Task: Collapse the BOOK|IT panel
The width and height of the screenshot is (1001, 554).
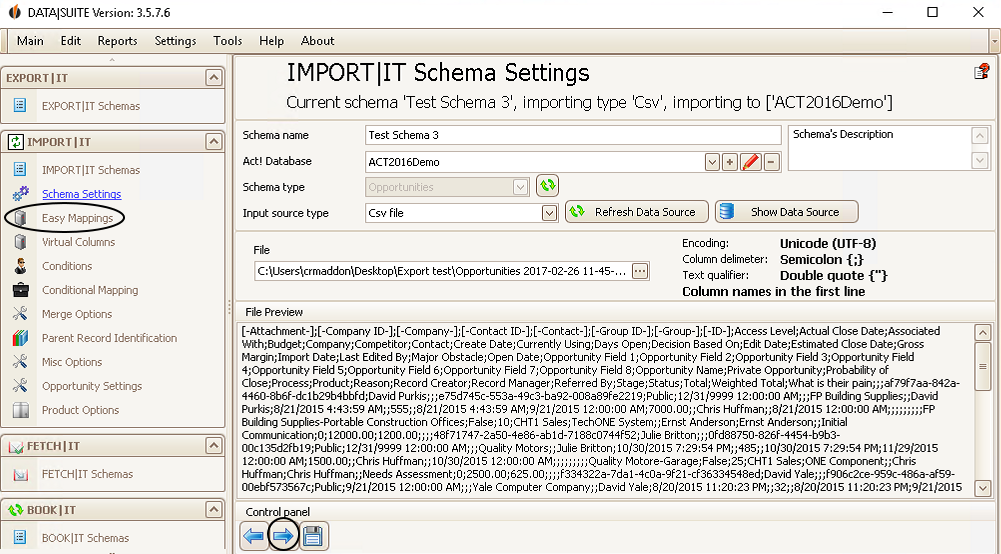Action: [x=213, y=509]
